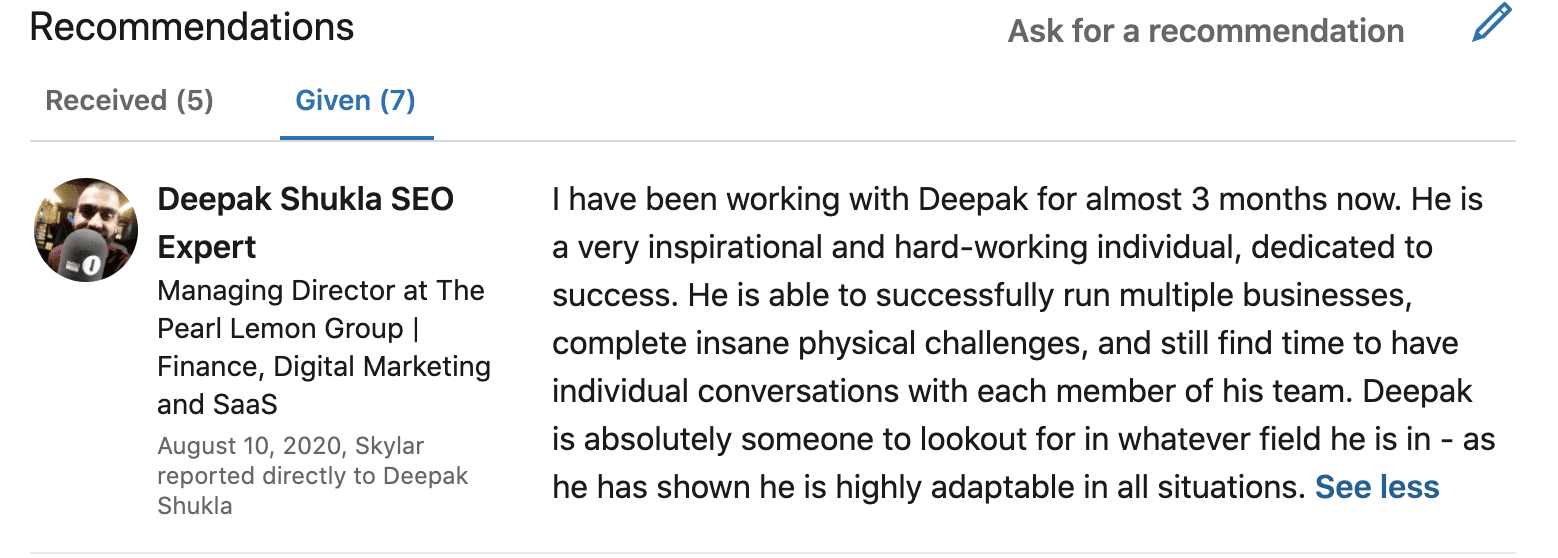Click the text about highly adaptable situations

coord(929,487)
